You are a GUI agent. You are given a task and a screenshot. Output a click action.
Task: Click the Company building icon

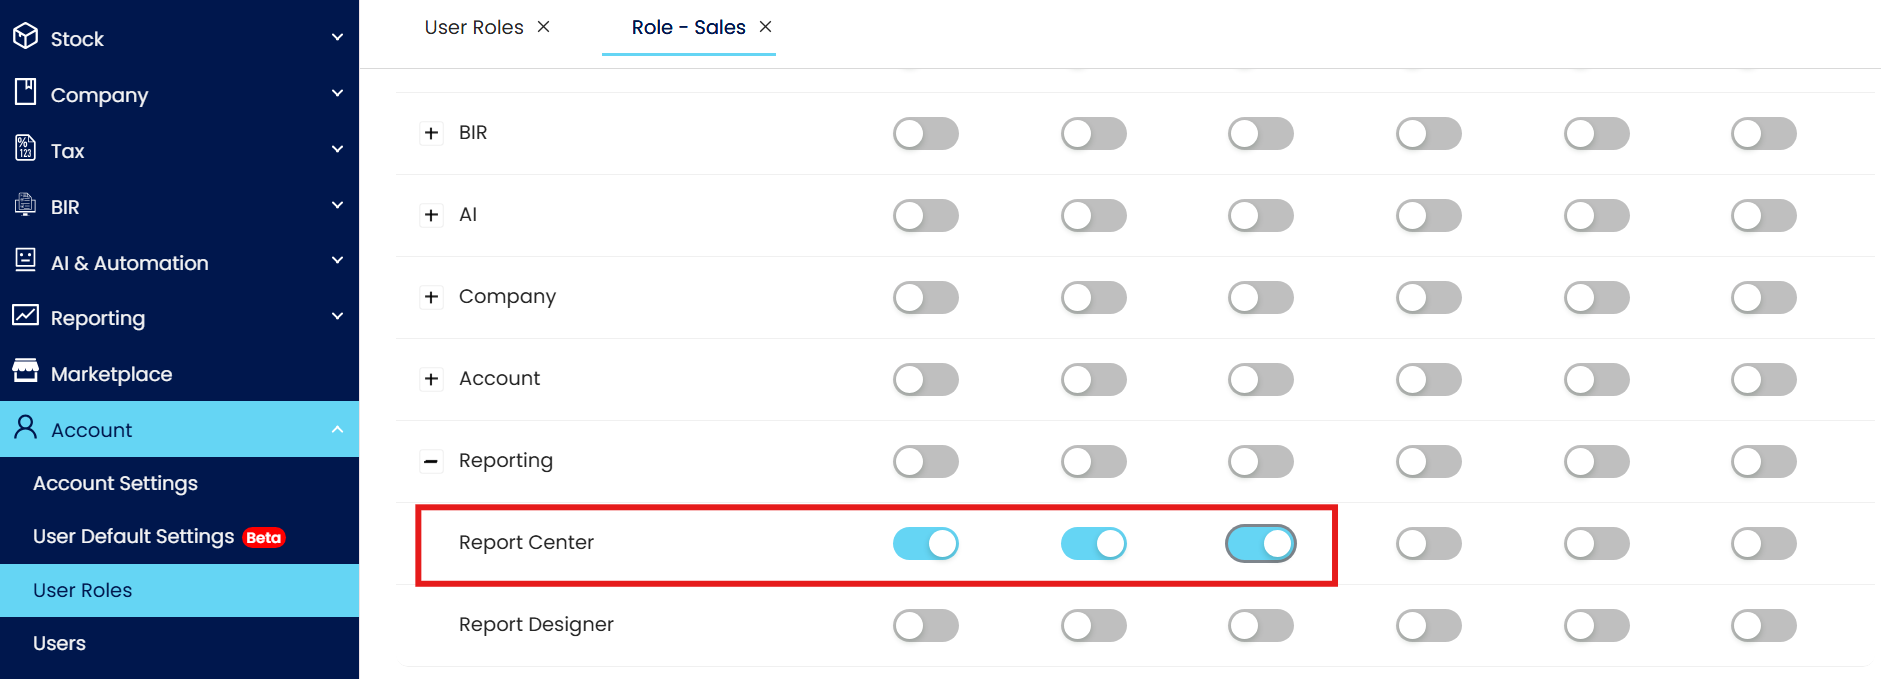(x=25, y=92)
